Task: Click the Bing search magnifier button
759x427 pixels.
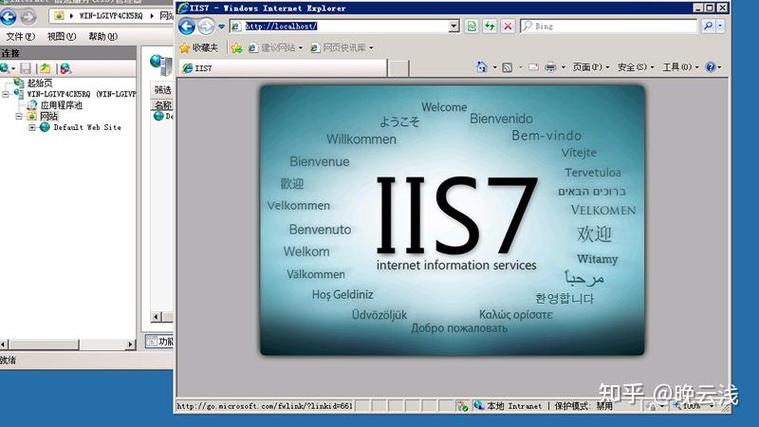Action: 708,26
